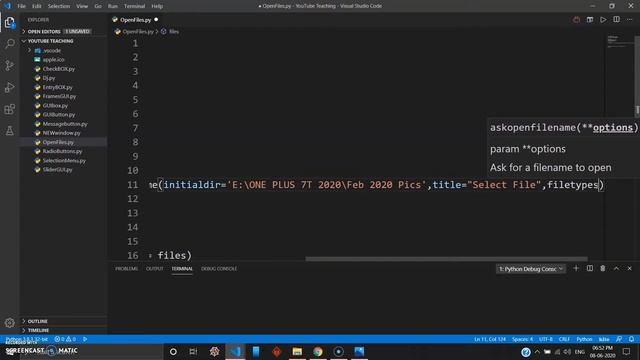The image size is (640, 360).
Task: Open Google Chrome from the taskbar
Action: [x=318, y=351]
